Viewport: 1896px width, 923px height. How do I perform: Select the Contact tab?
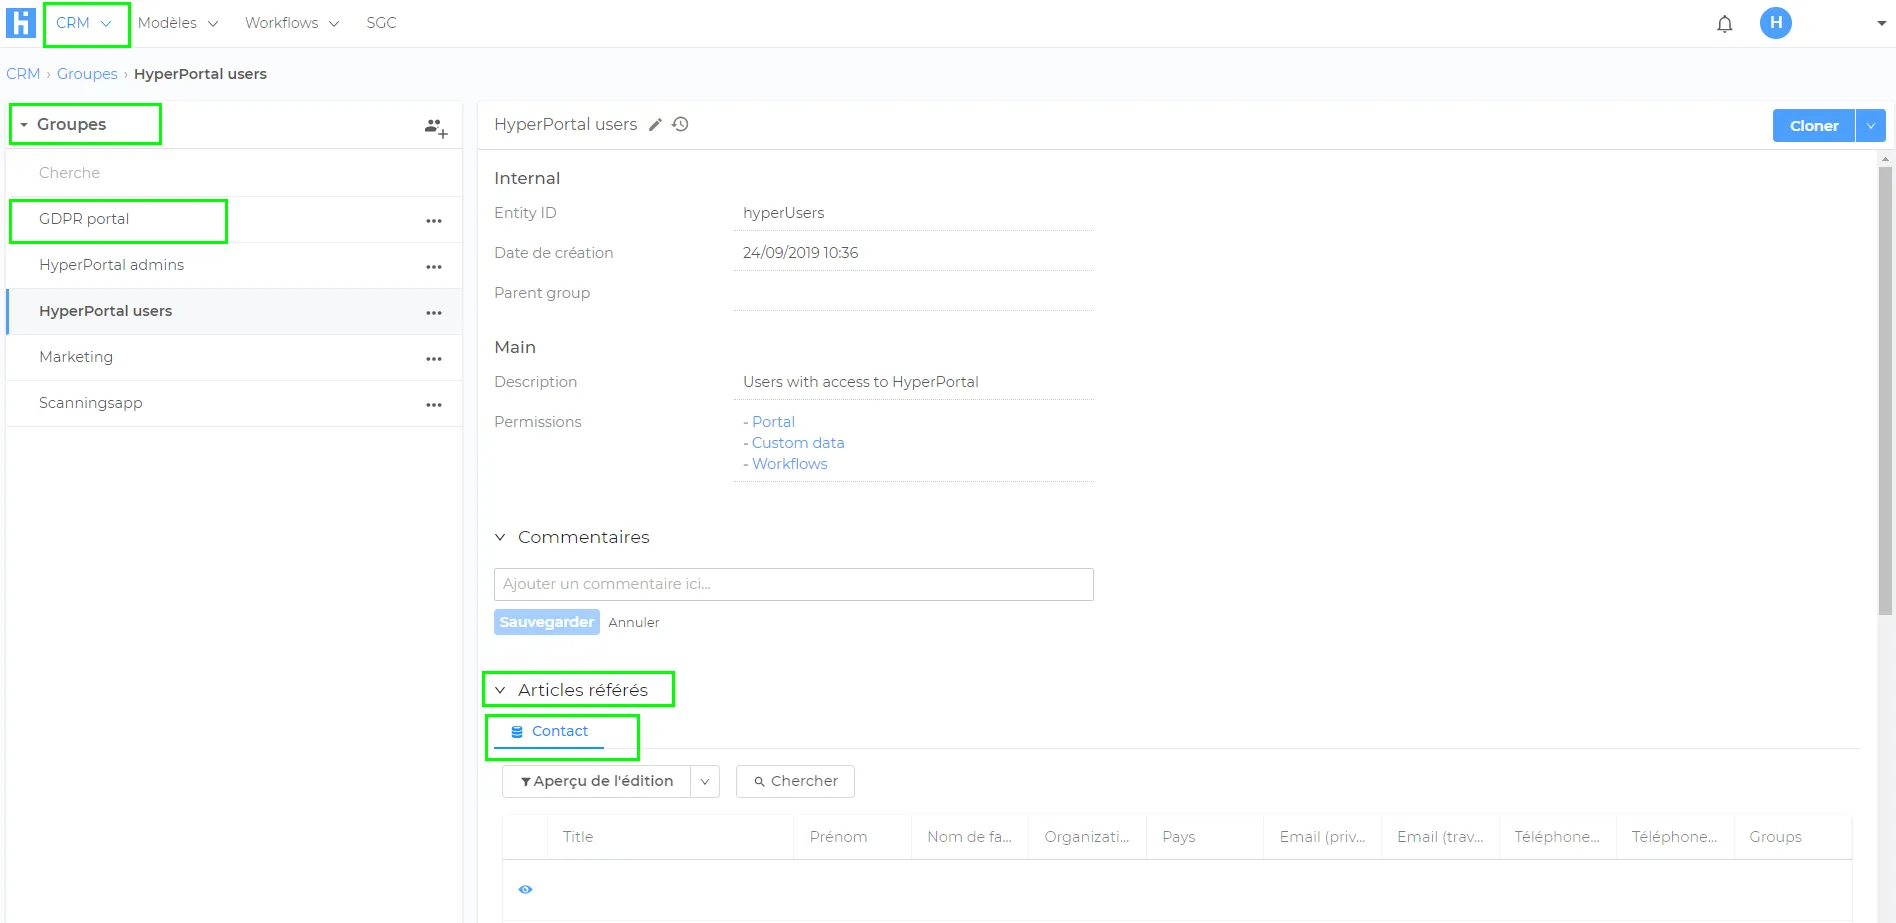[549, 732]
